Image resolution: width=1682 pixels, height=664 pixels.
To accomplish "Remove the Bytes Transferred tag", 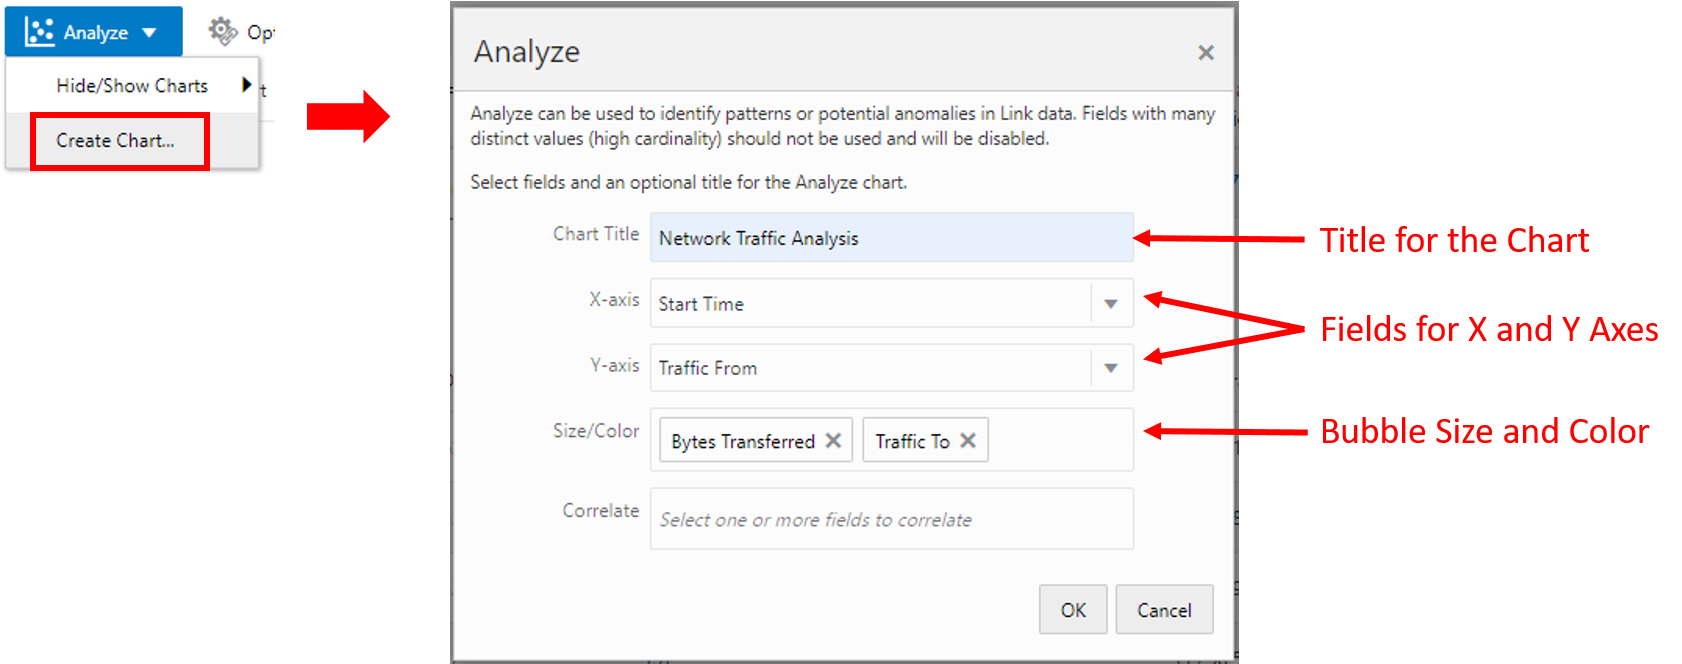I will [833, 441].
